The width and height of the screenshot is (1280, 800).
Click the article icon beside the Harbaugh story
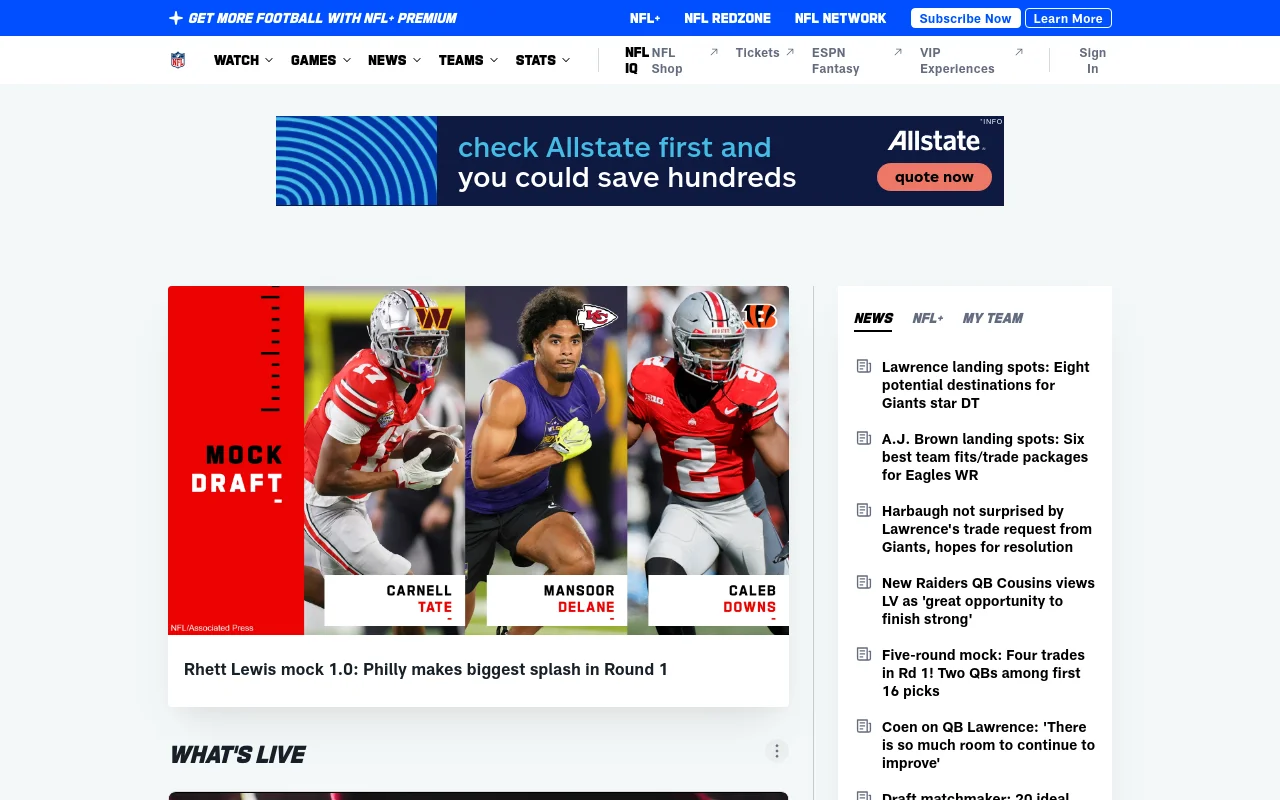864,510
